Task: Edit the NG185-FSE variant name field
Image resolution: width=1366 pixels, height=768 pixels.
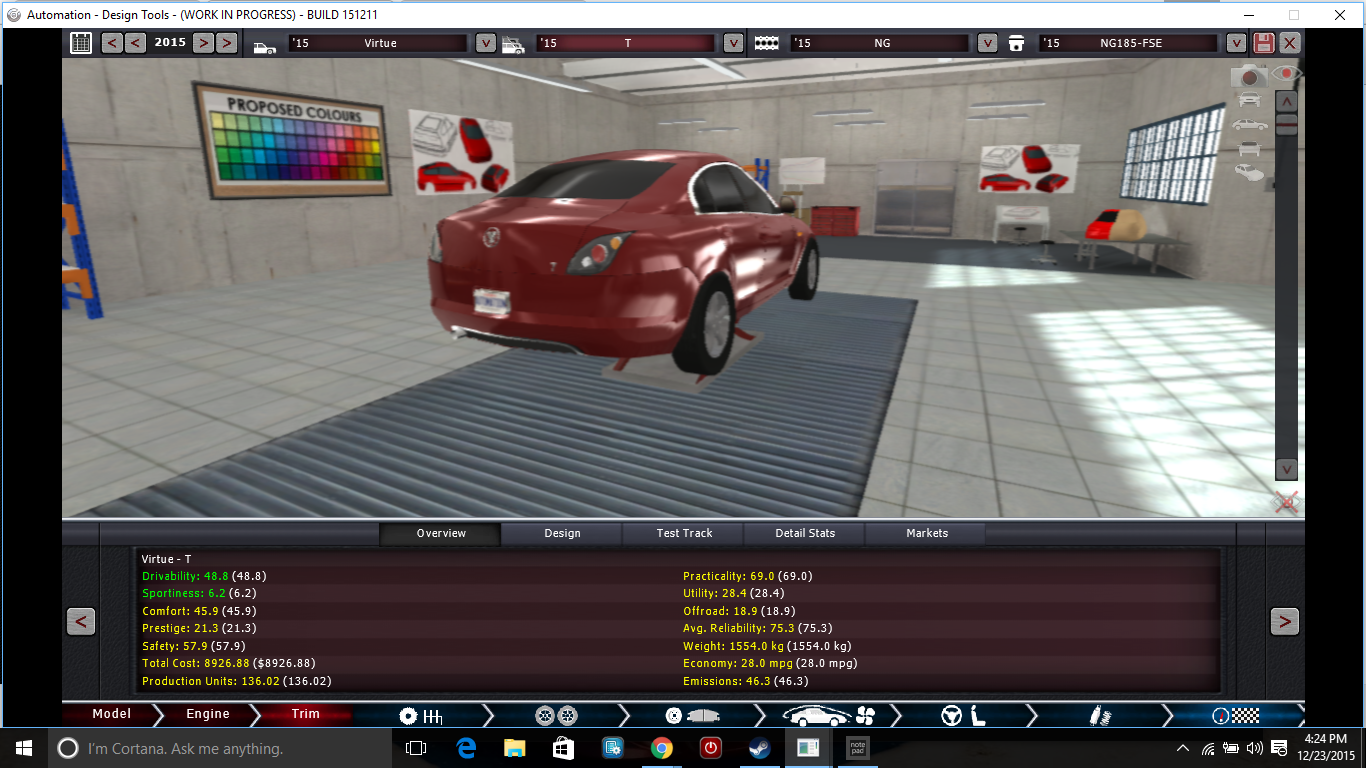Action: (x=1129, y=43)
